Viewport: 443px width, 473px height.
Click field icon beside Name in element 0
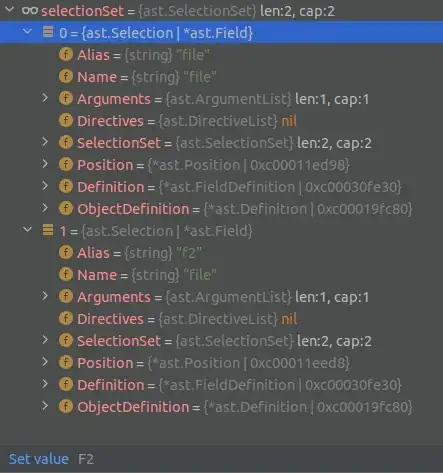[66, 76]
